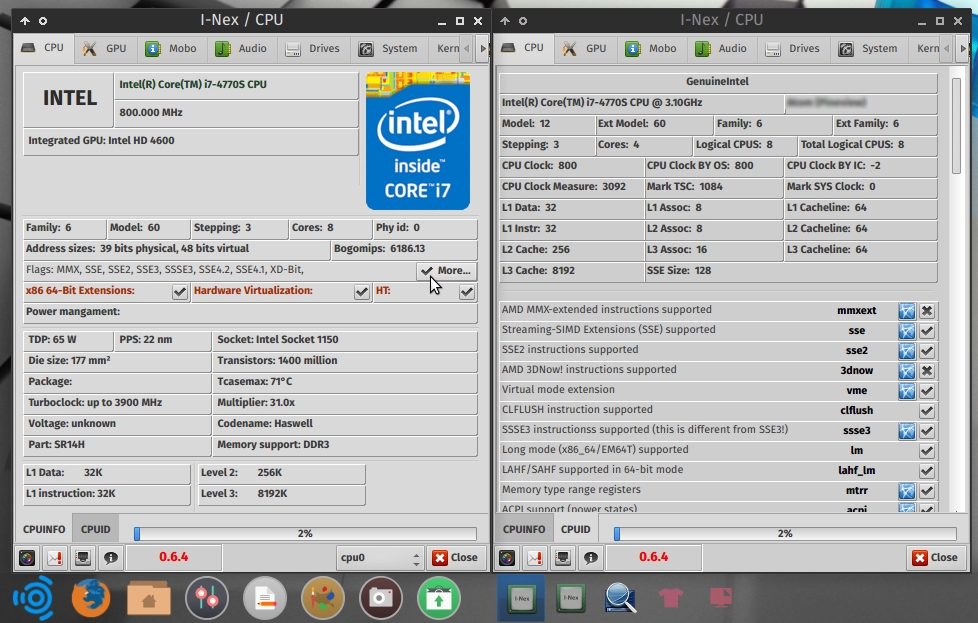
Task: Click the Close button in the right window
Action: point(936,558)
